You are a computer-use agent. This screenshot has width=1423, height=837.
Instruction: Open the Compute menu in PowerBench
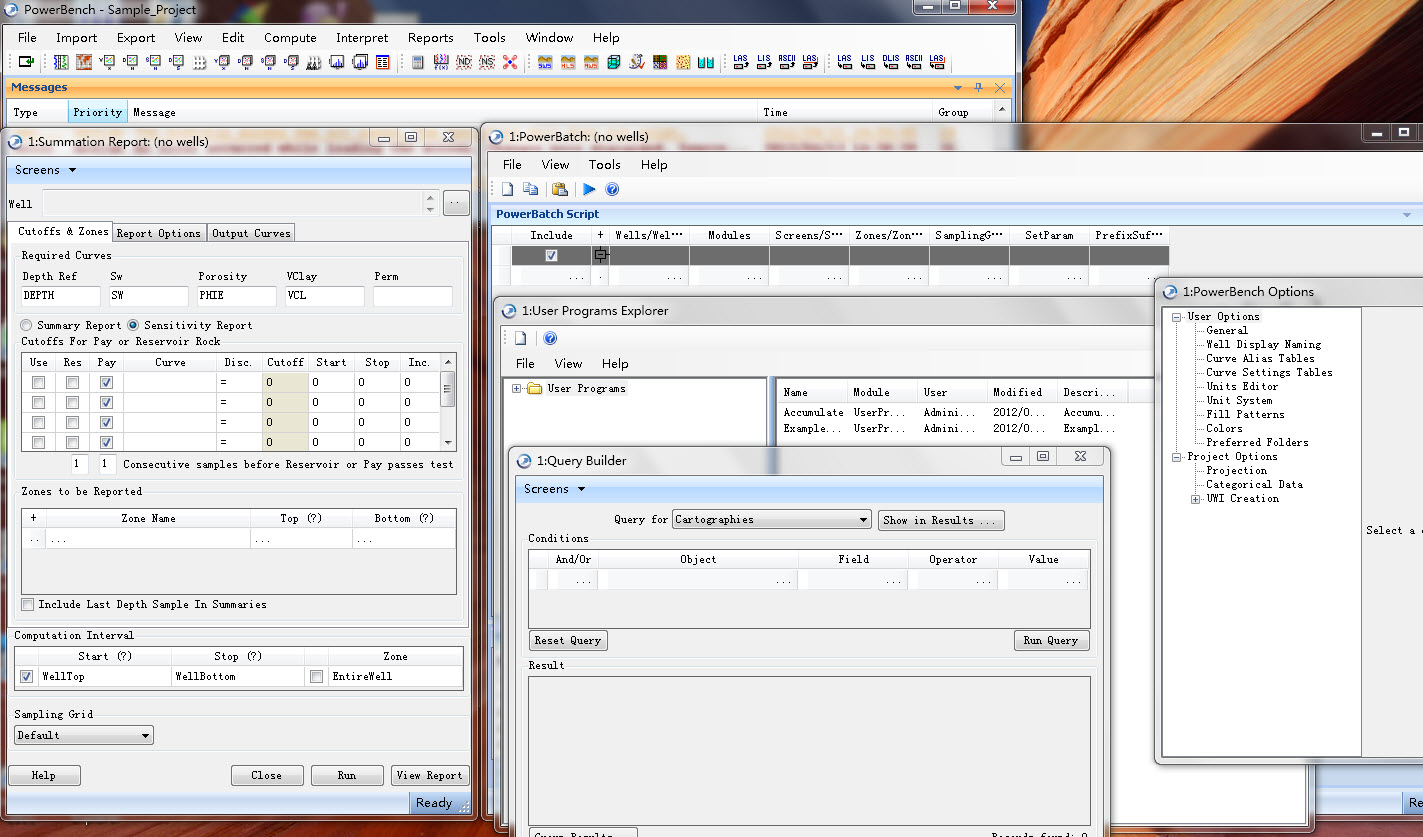pos(290,38)
